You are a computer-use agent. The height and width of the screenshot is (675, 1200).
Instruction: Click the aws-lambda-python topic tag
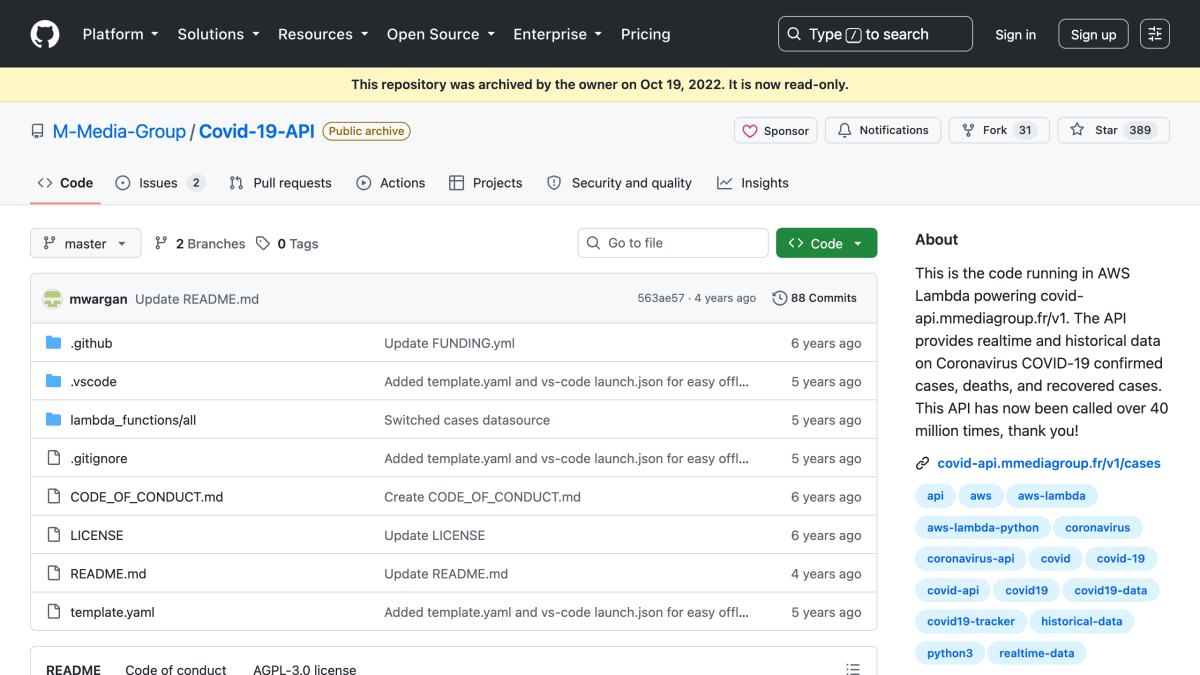tap(982, 527)
